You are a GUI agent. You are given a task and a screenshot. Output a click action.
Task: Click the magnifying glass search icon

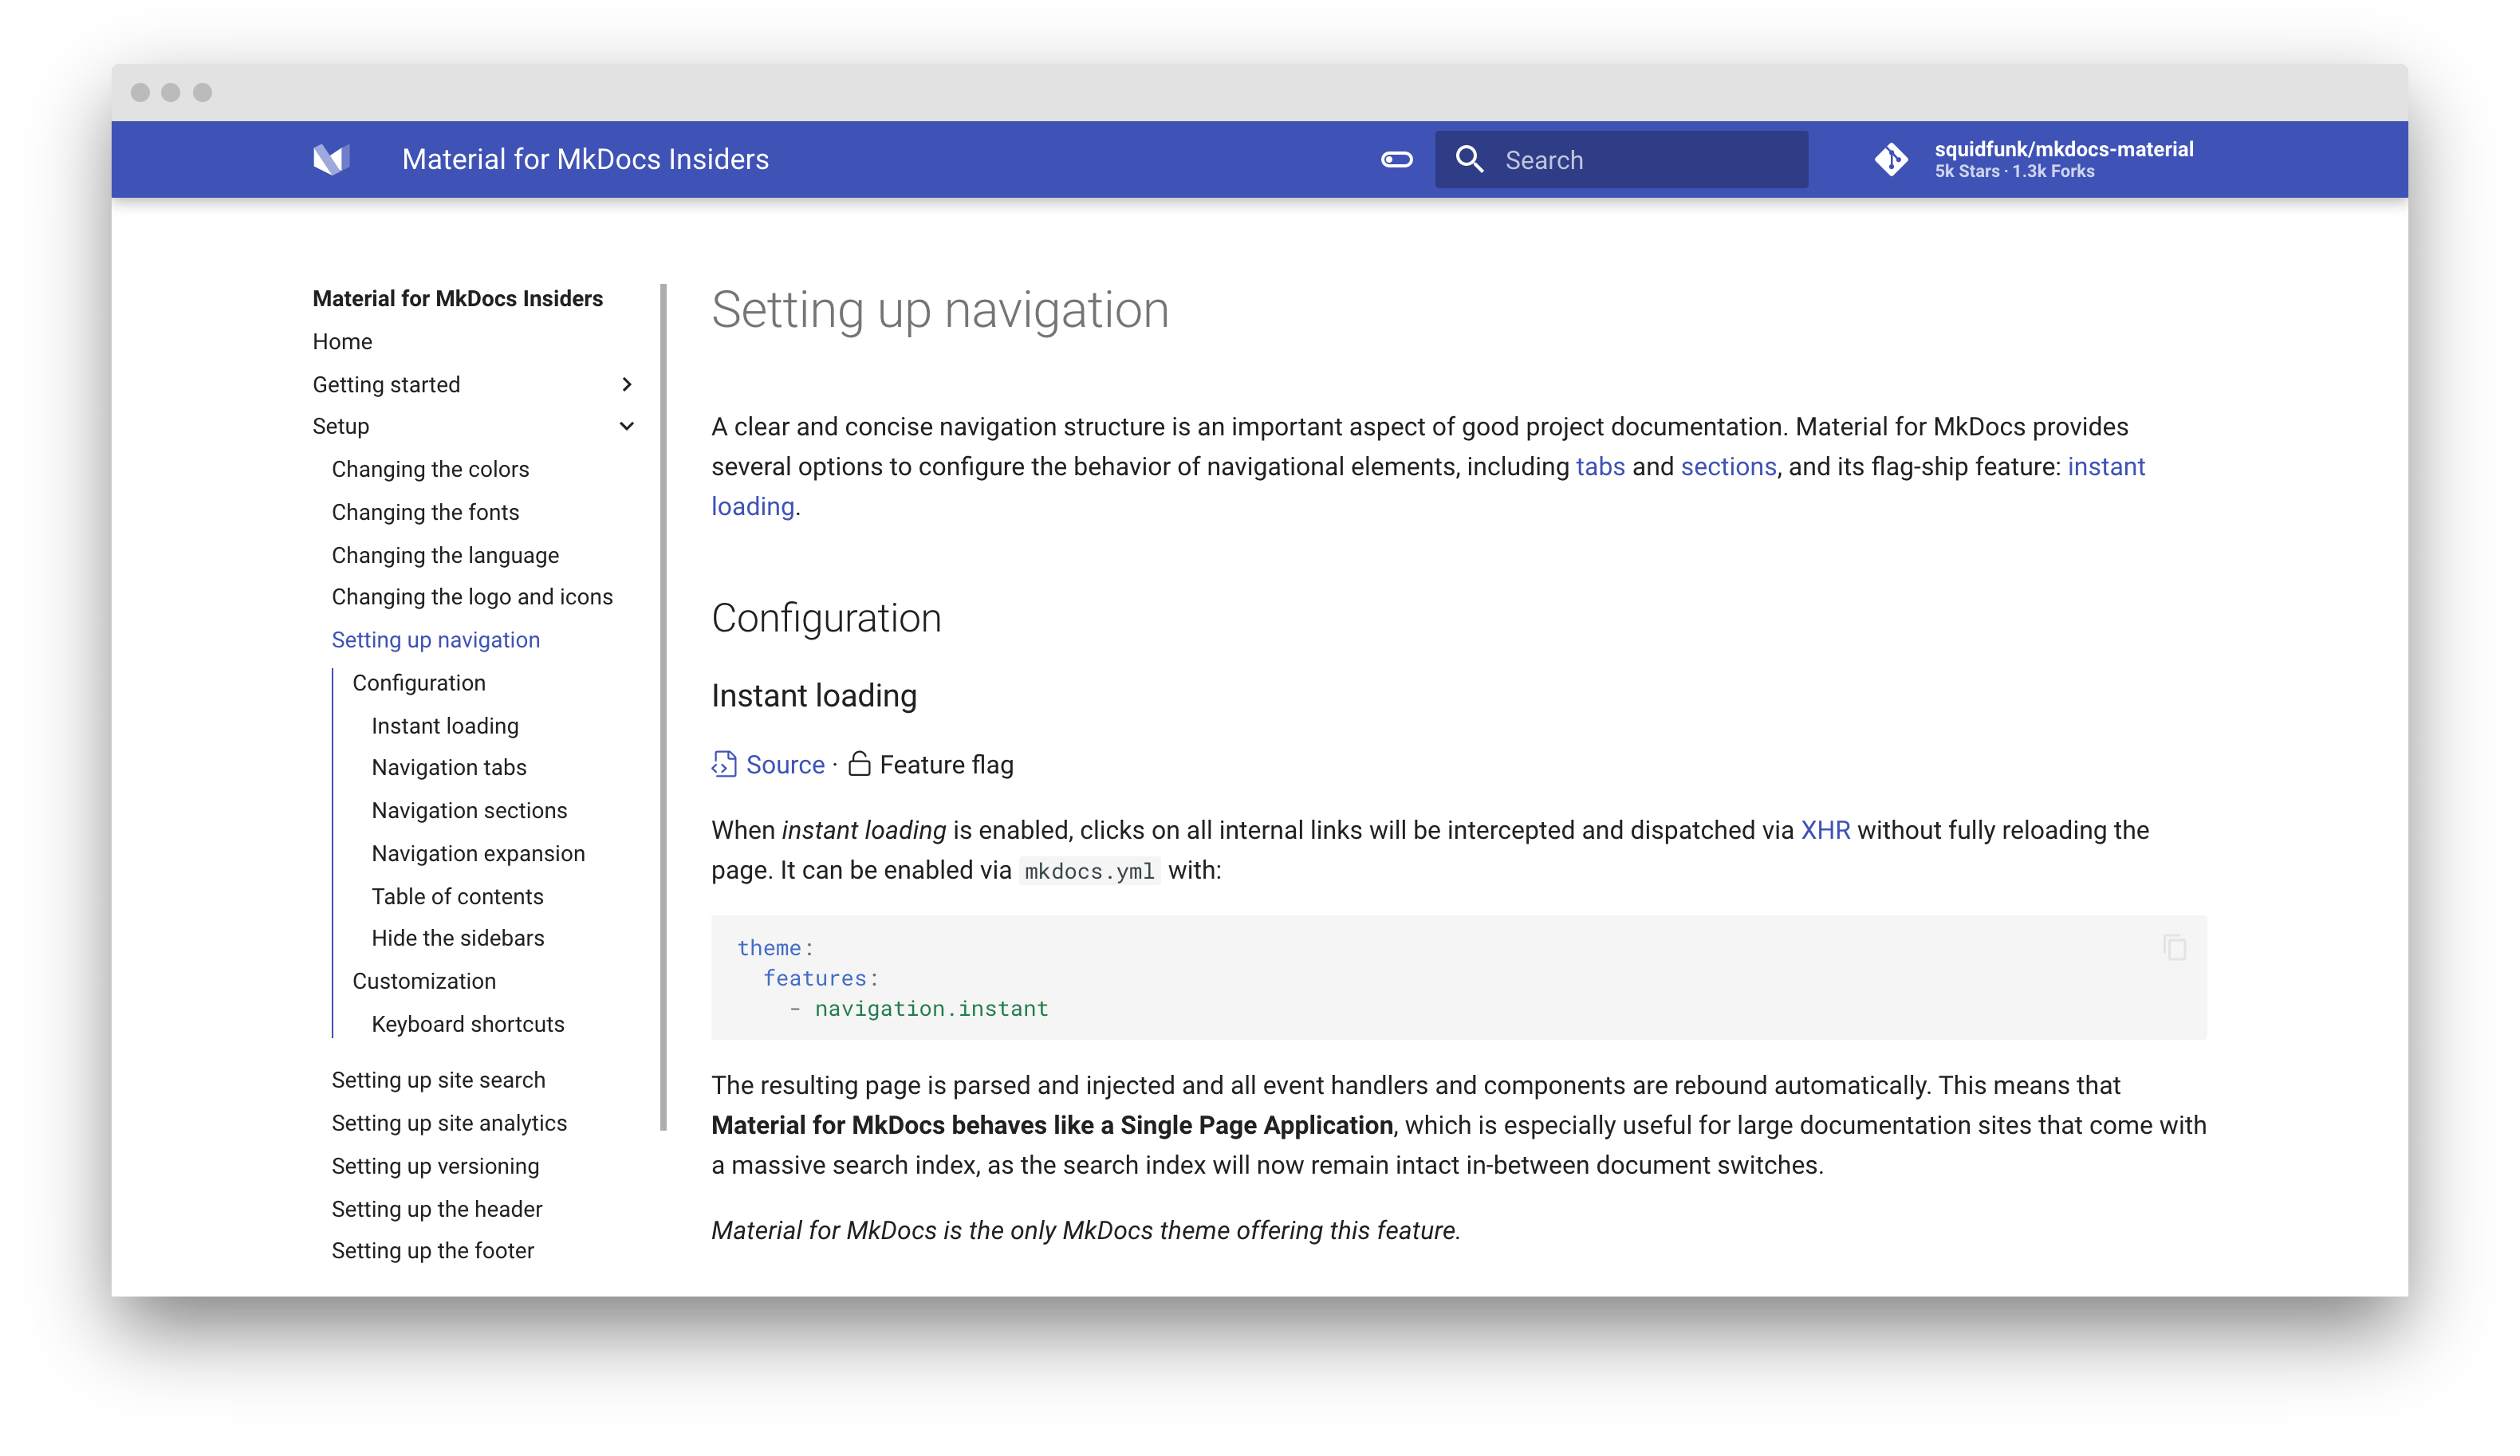[1469, 159]
